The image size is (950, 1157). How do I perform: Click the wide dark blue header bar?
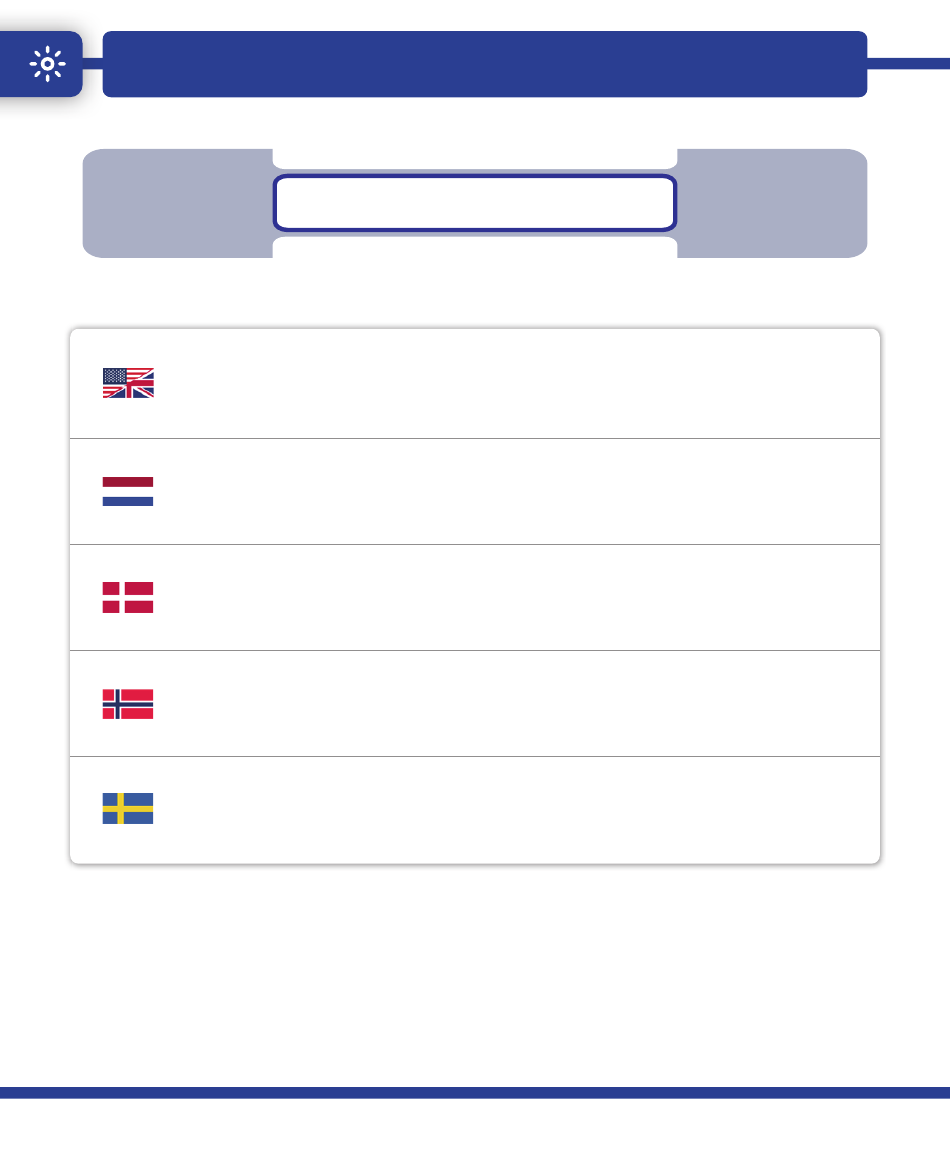point(485,64)
